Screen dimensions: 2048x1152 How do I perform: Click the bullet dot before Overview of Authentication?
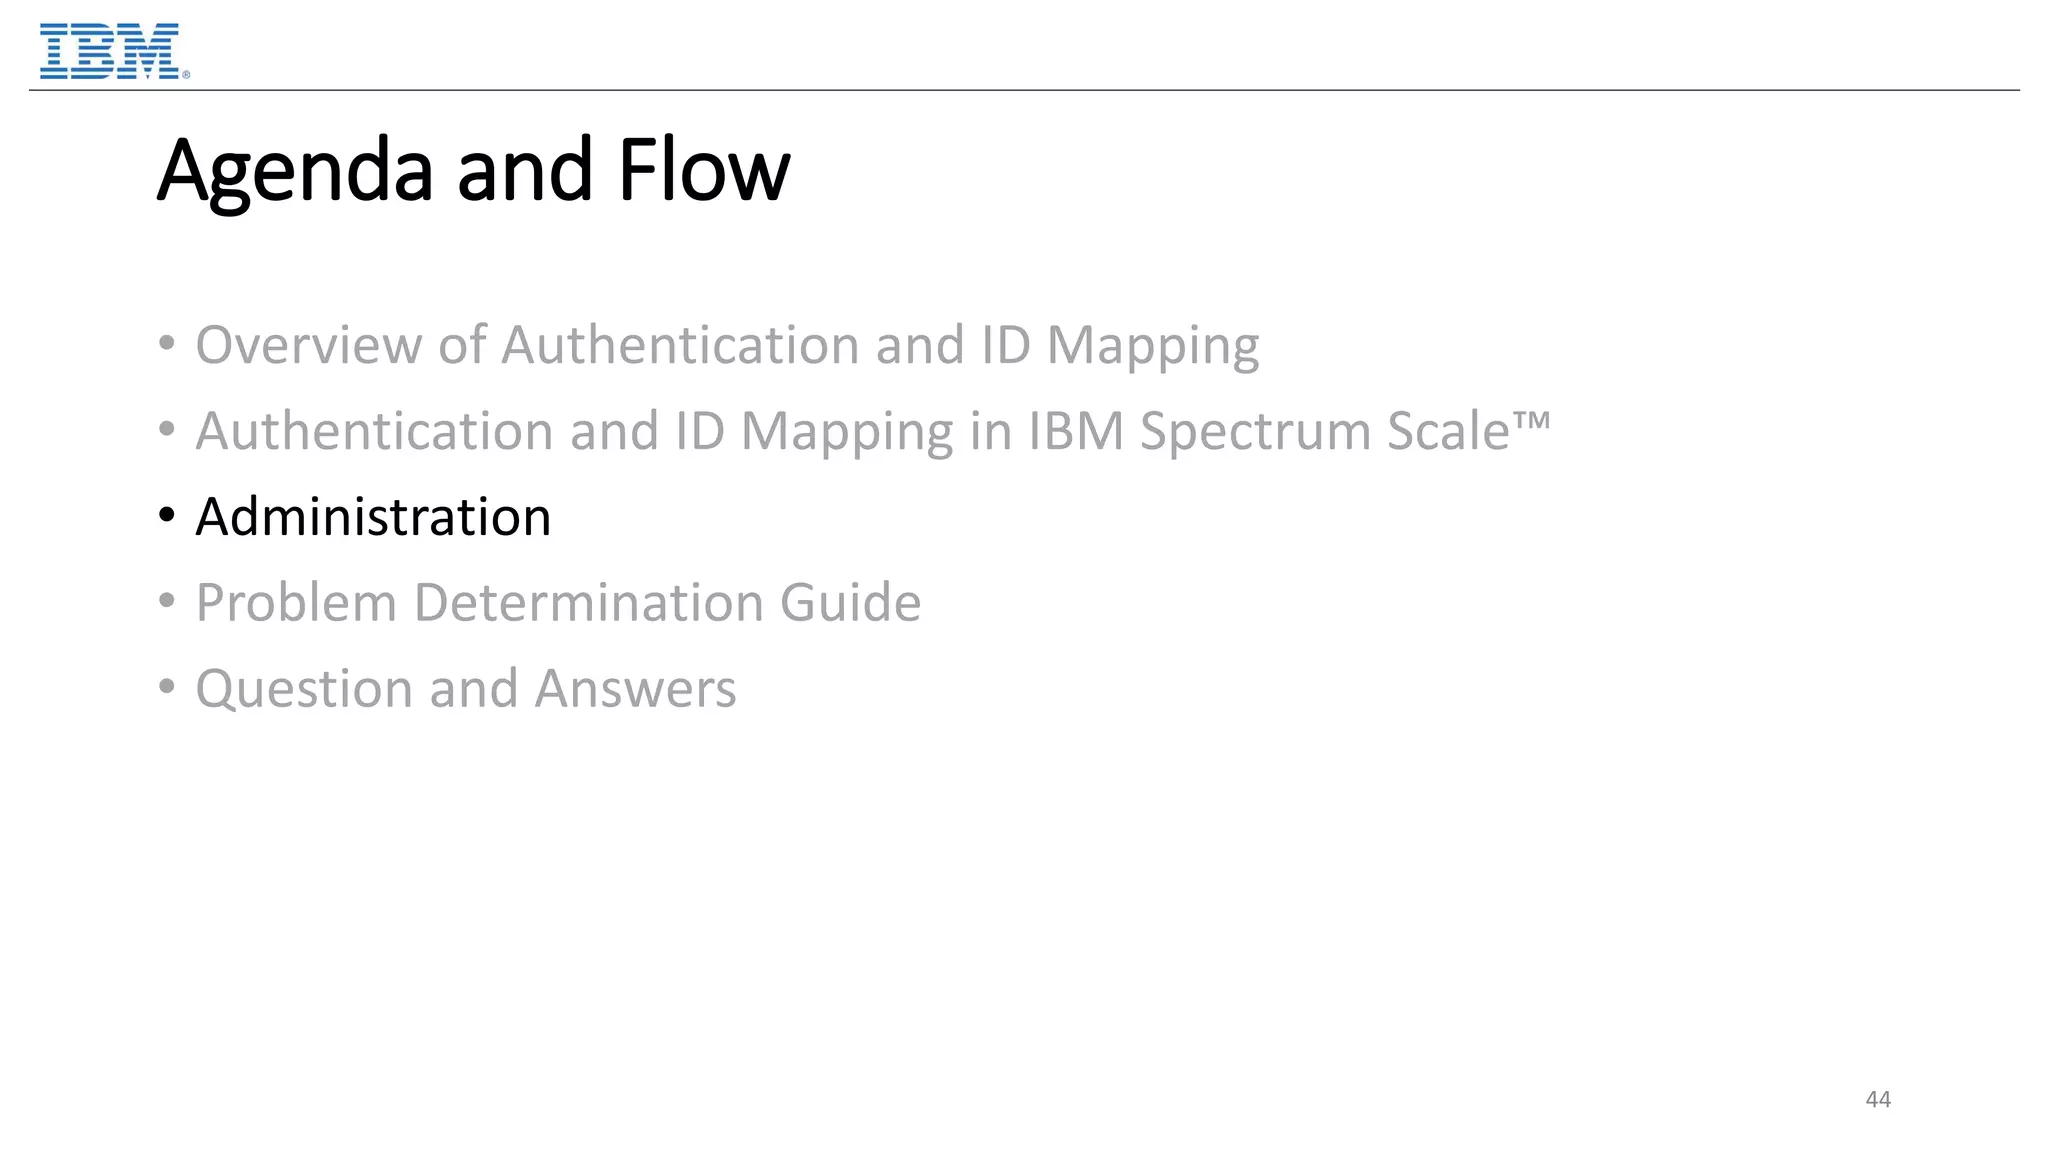click(x=167, y=344)
